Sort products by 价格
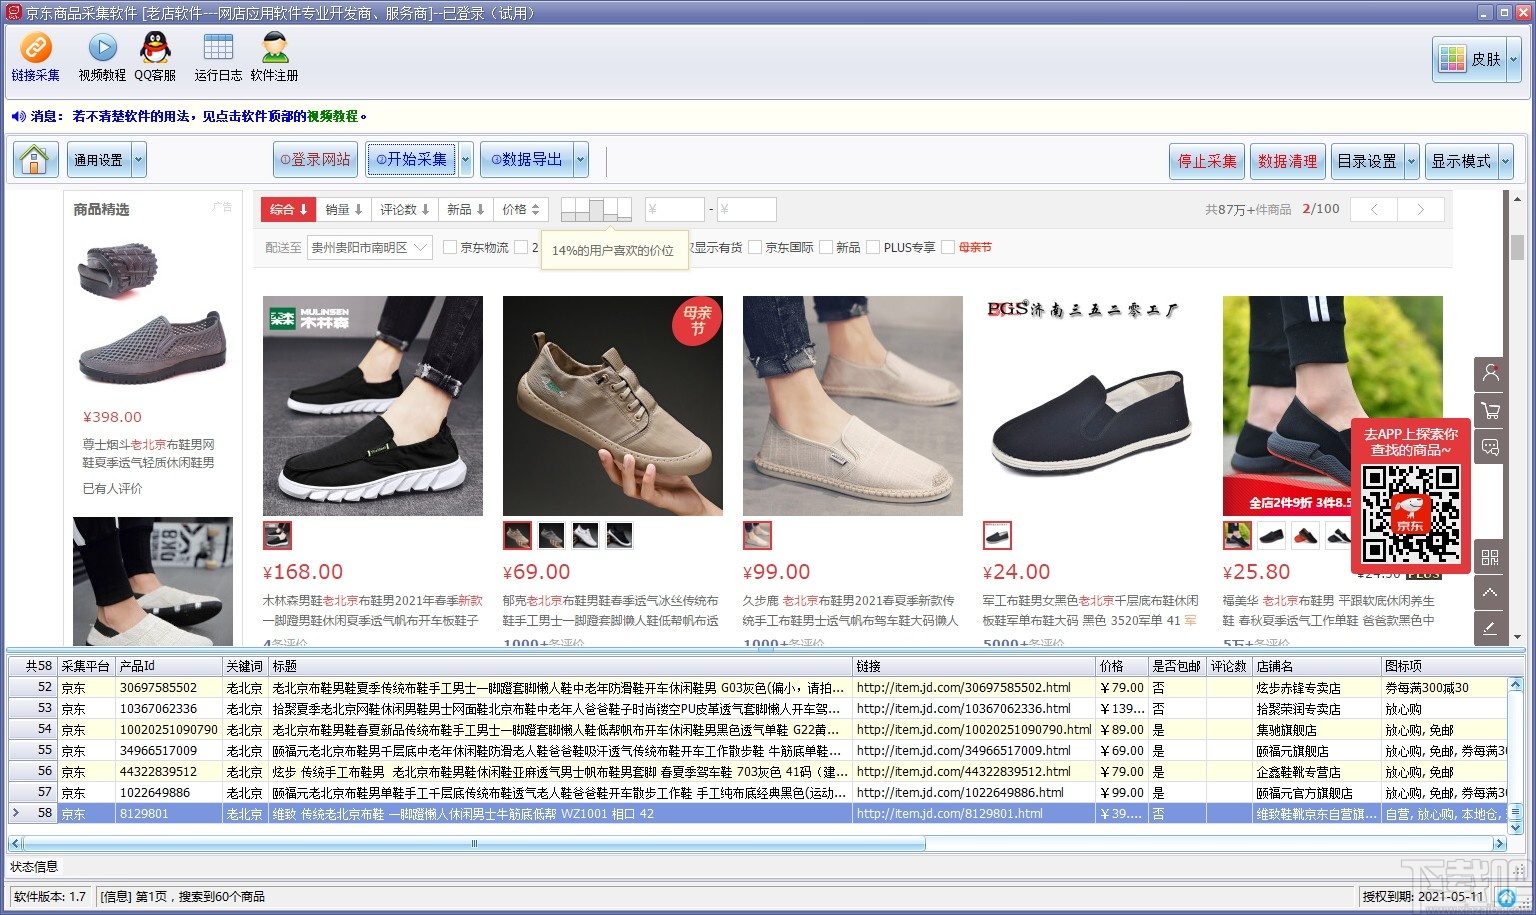The width and height of the screenshot is (1536, 915). pos(520,209)
